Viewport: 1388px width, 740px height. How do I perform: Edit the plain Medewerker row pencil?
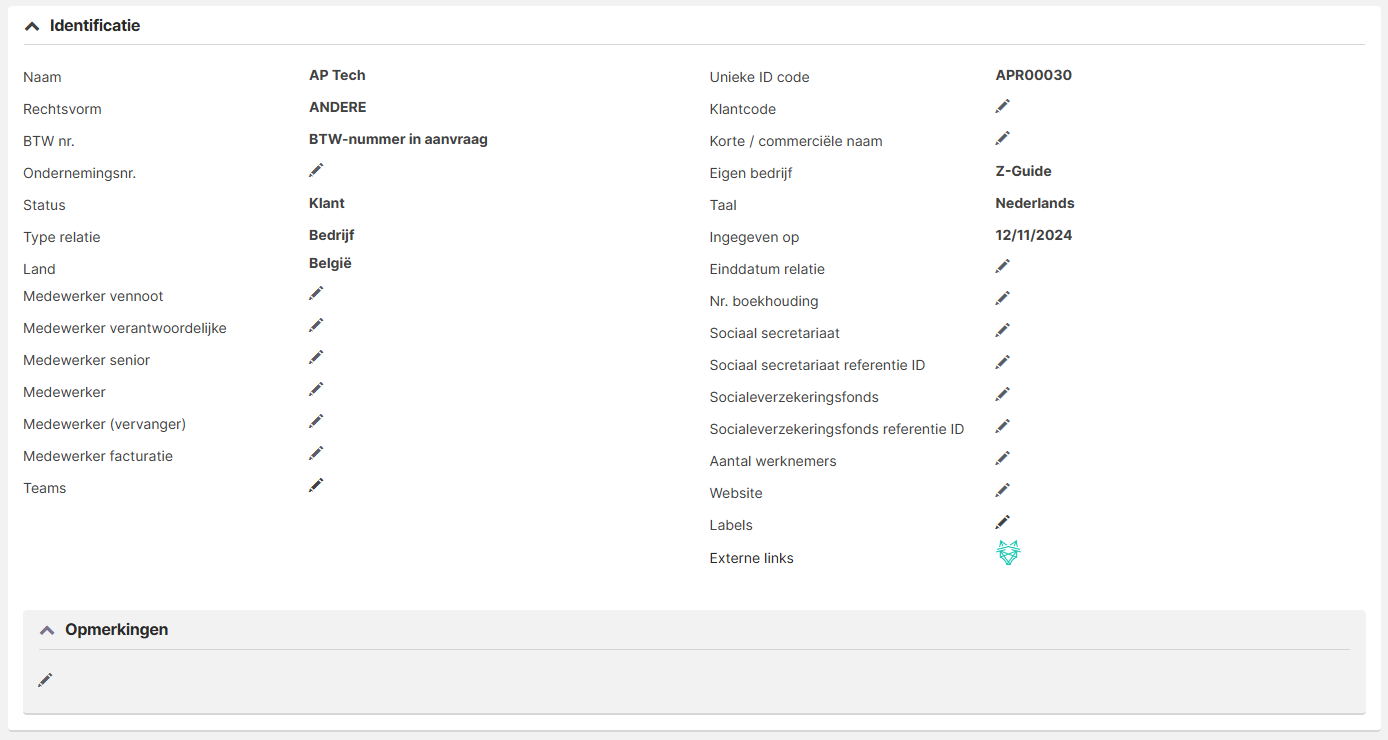coord(316,389)
